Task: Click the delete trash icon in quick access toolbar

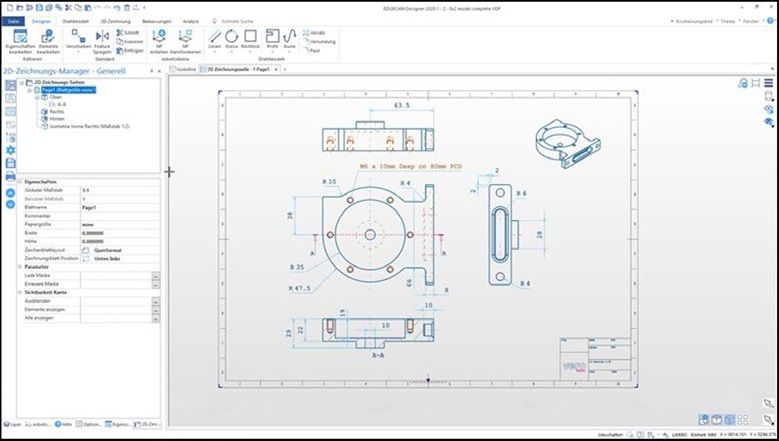Action: (x=127, y=7)
